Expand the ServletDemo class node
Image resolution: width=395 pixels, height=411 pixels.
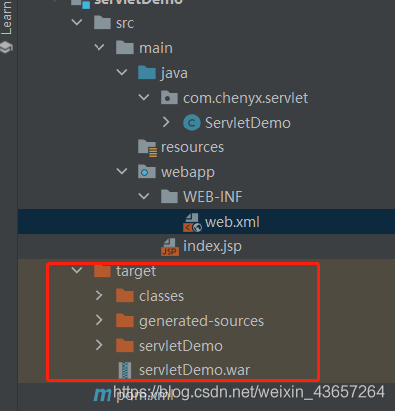click(x=166, y=122)
